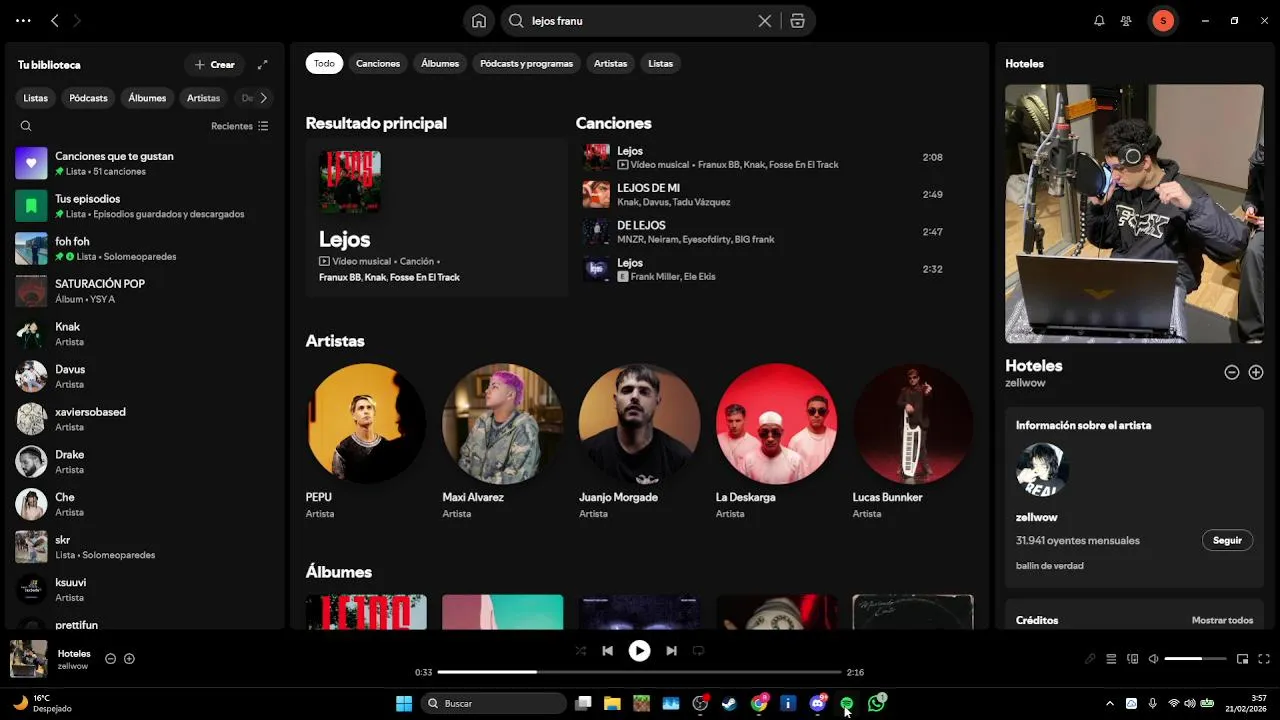Image resolution: width=1280 pixels, height=720 pixels.
Task: Show hidden system tray icons
Action: (1109, 704)
